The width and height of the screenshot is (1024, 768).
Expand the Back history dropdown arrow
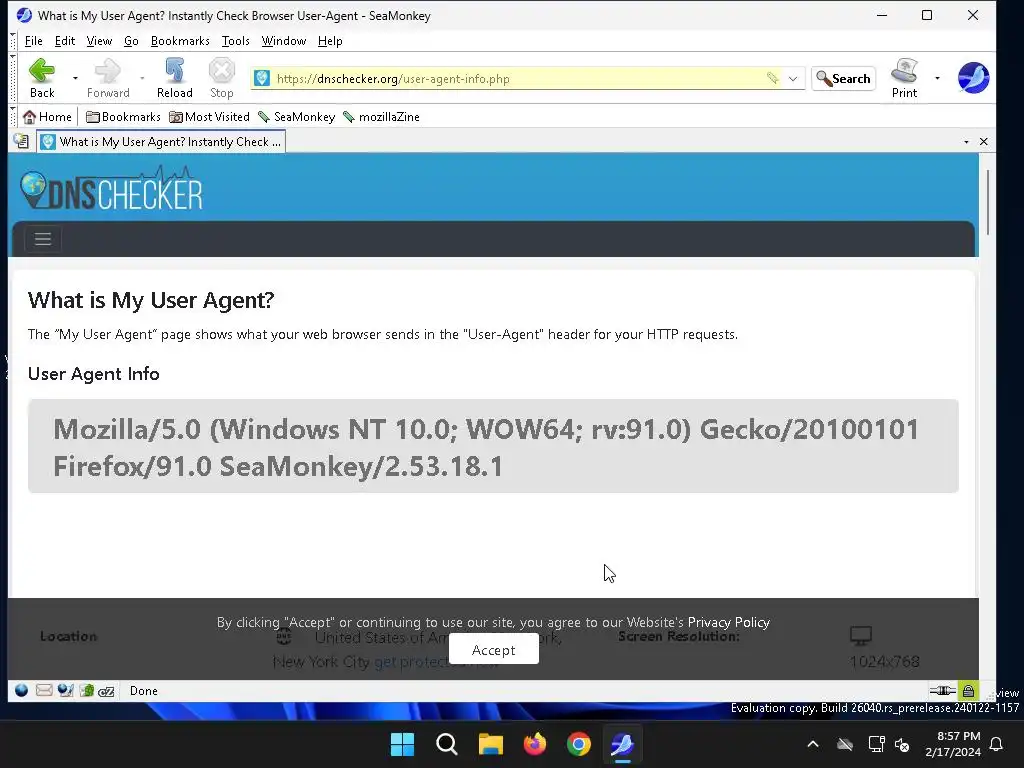point(75,78)
